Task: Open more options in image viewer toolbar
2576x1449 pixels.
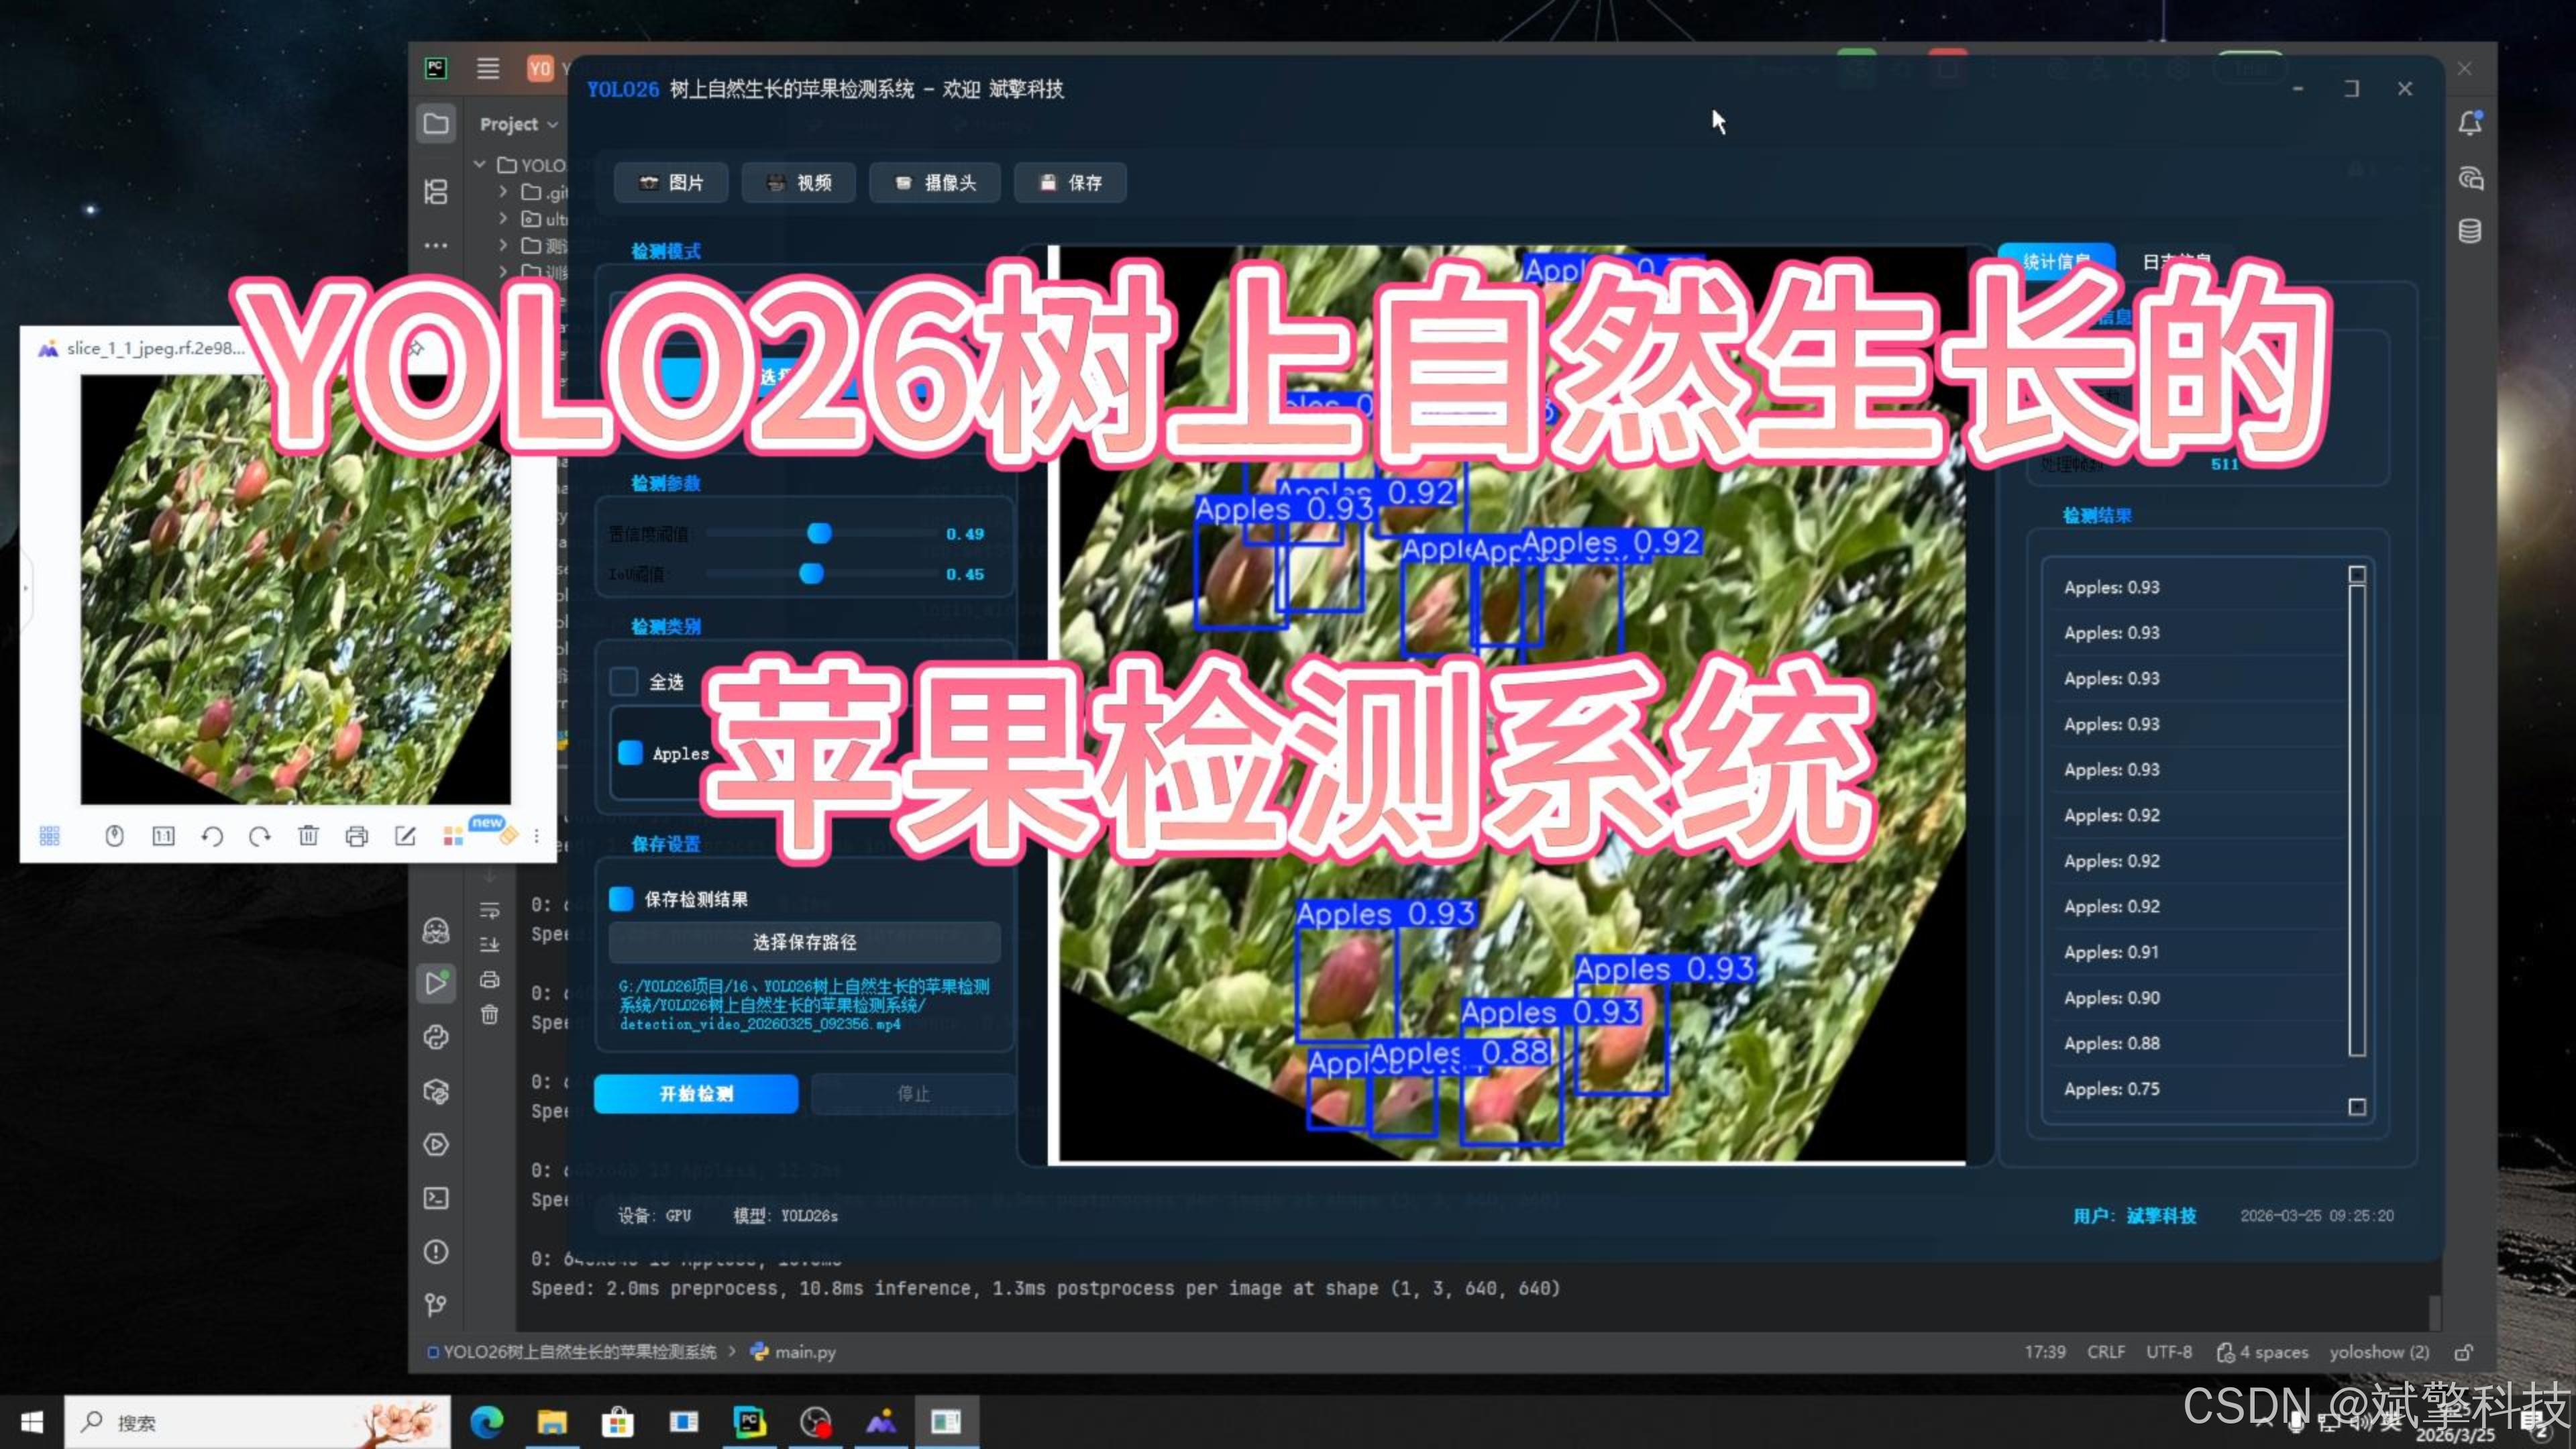Action: (536, 836)
